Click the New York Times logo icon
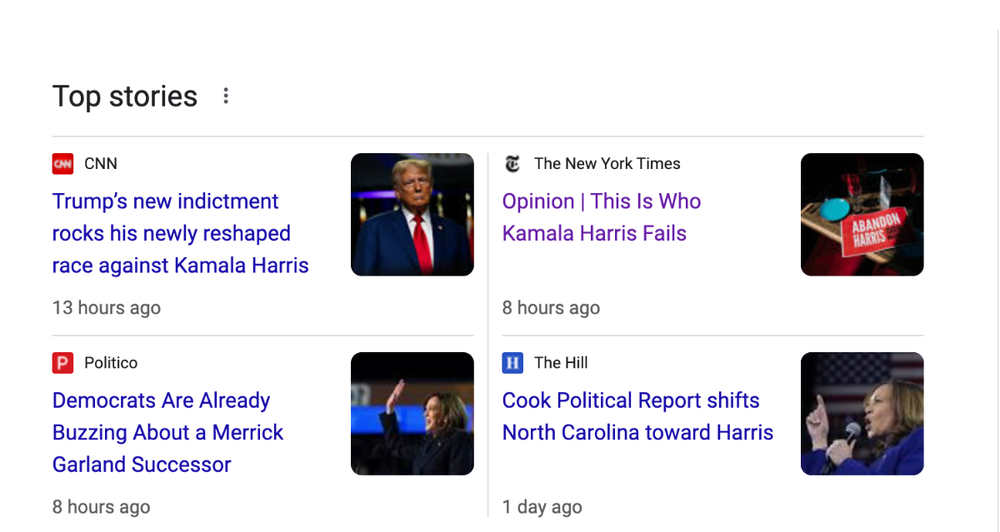This screenshot has height=532, width=1000. [x=513, y=164]
